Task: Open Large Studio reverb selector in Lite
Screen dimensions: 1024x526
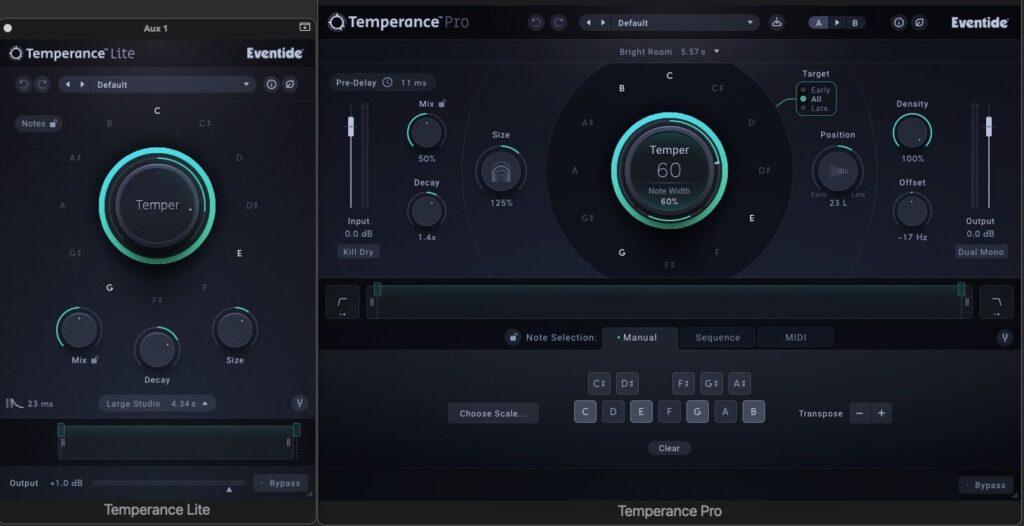Action: click(x=157, y=403)
